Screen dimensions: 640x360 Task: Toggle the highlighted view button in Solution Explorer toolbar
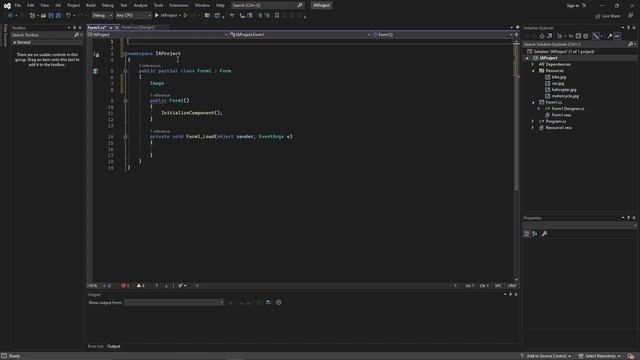coord(596,36)
